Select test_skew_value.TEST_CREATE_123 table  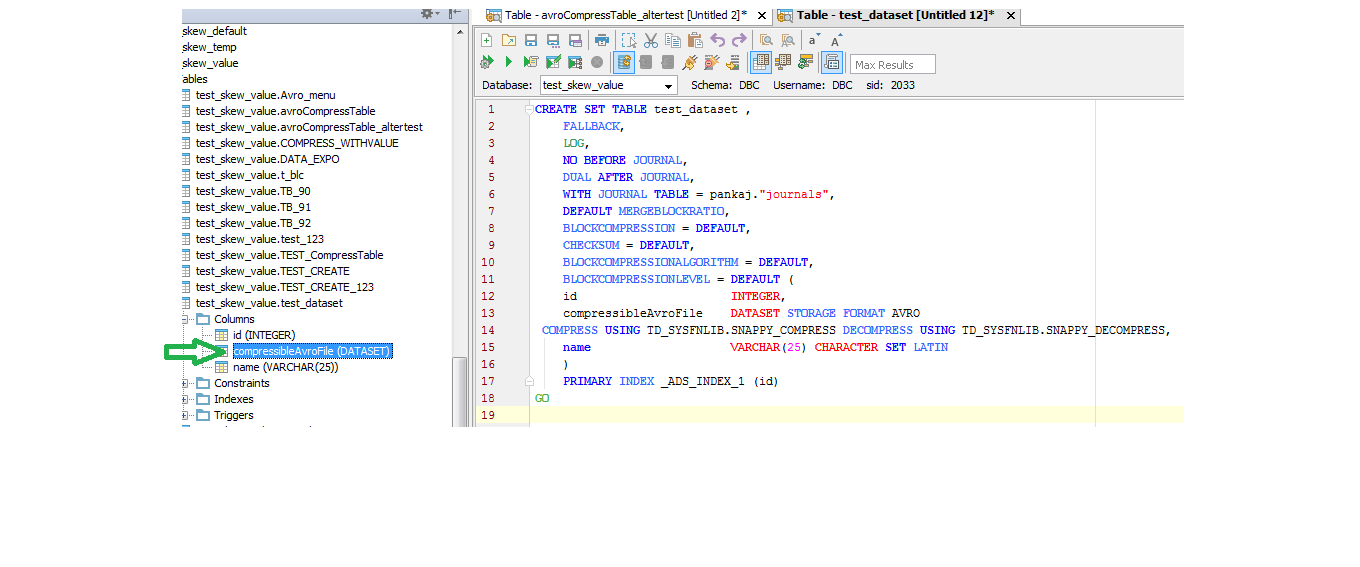point(284,287)
